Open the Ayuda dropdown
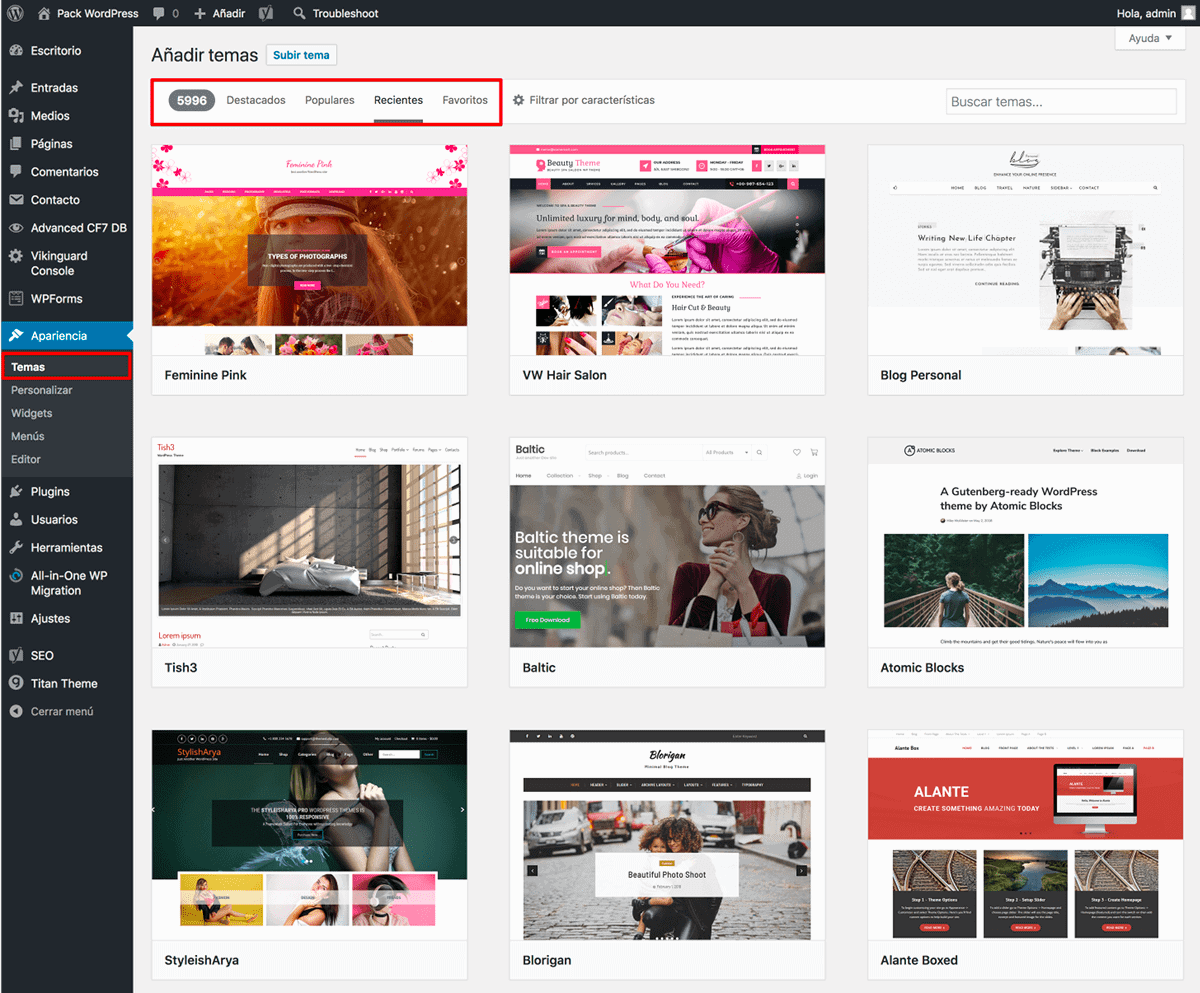Image resolution: width=1200 pixels, height=993 pixels. 1148,37
